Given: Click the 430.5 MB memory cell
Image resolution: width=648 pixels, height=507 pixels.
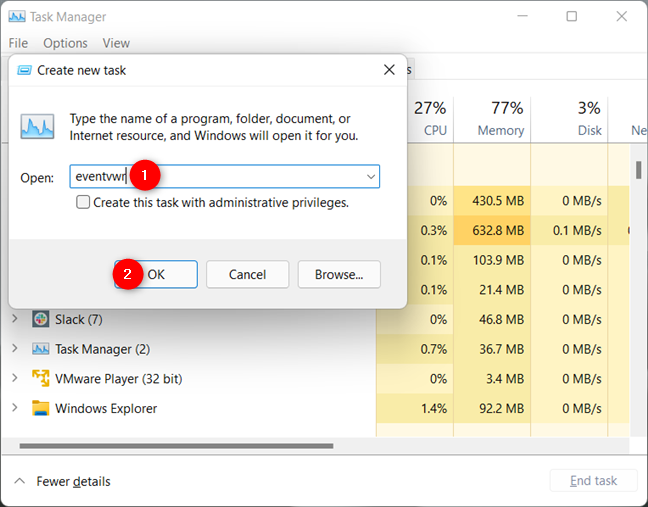Looking at the screenshot, I should click(492, 201).
